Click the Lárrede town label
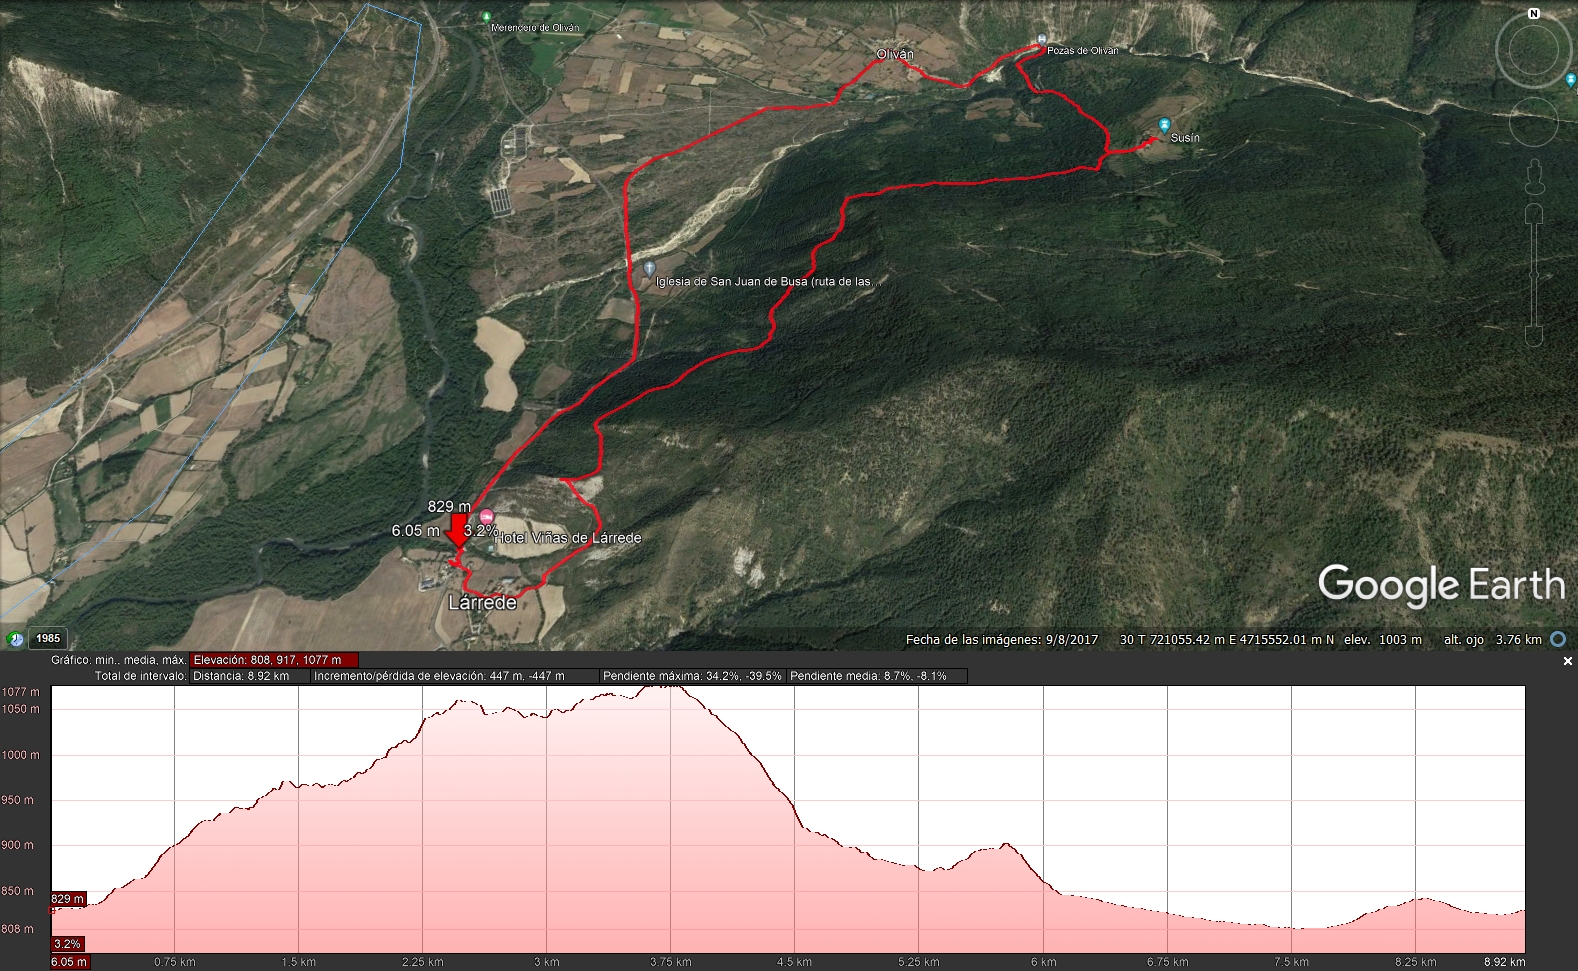The height and width of the screenshot is (971, 1578). point(482,603)
